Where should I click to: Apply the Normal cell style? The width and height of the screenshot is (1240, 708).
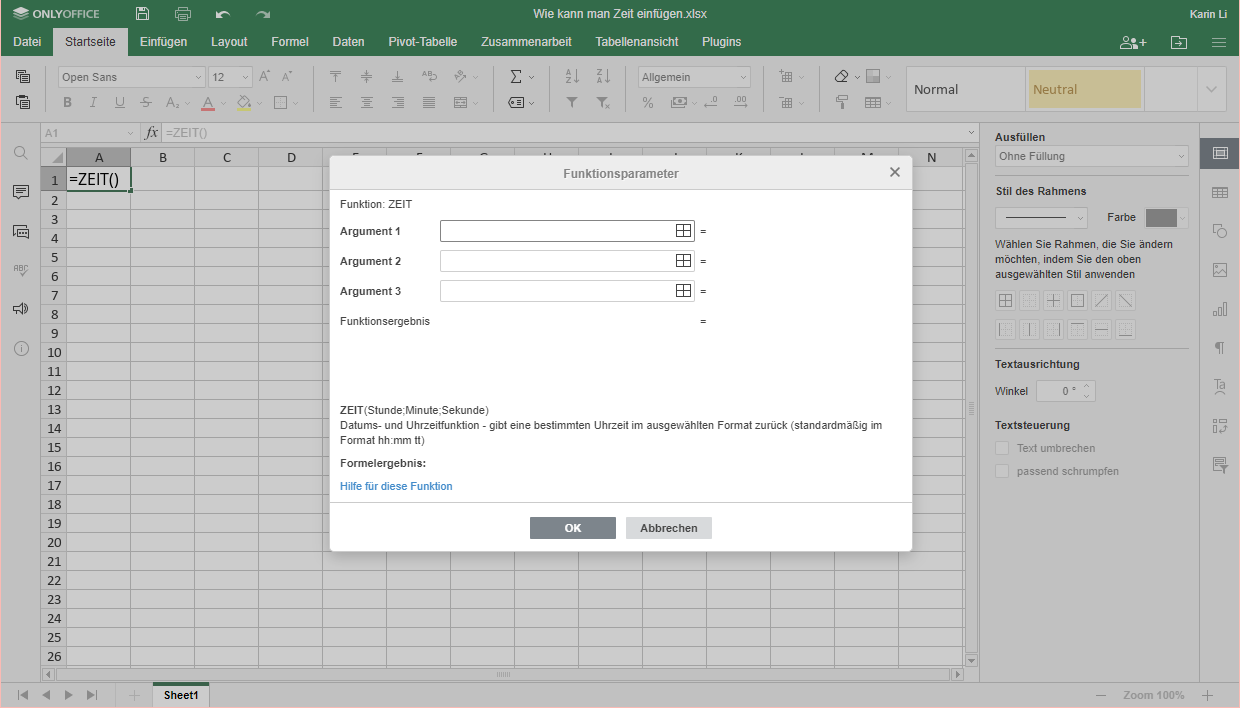tap(965, 89)
